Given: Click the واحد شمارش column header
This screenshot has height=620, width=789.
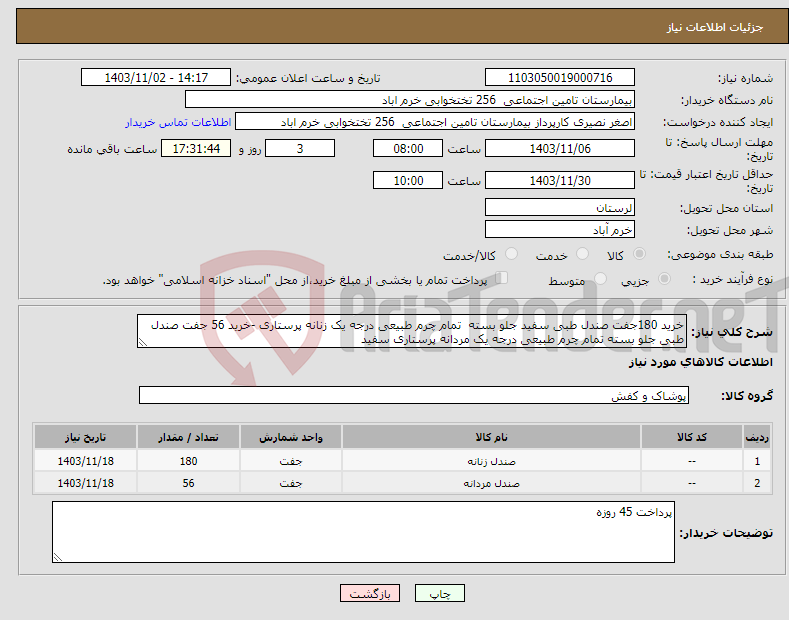Looking at the screenshot, I should click(291, 437).
